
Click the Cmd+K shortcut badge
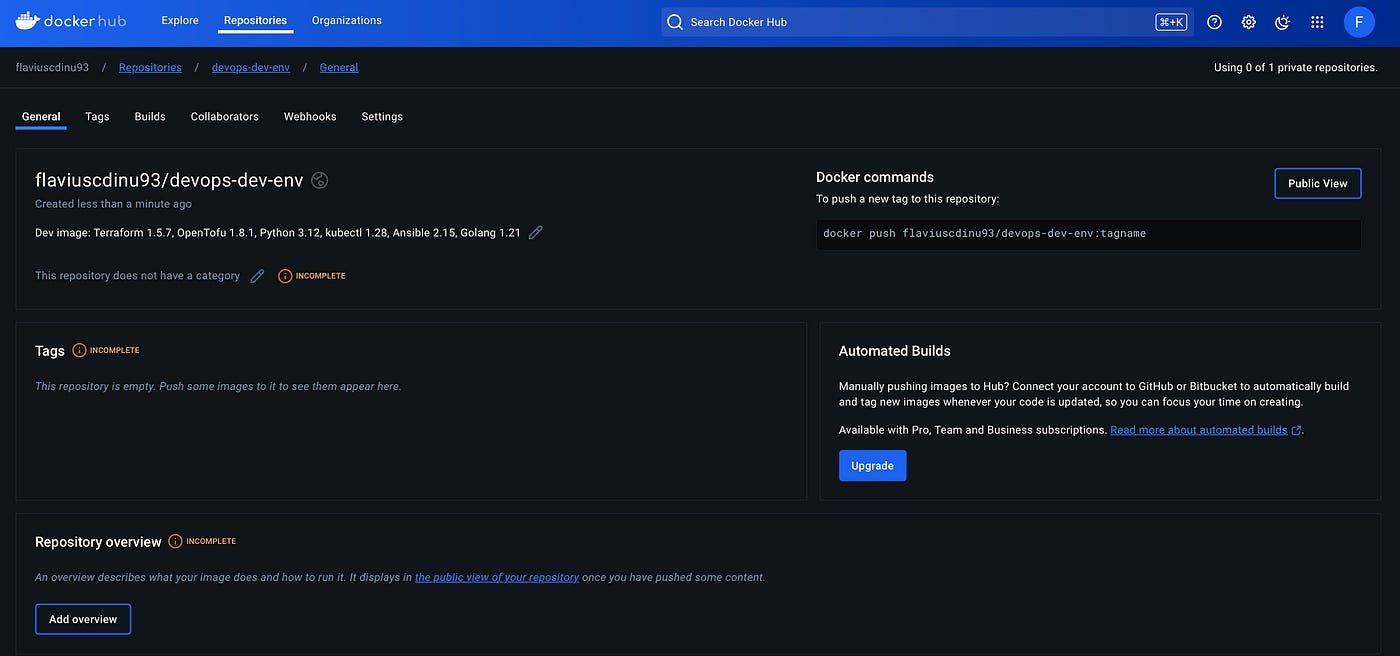[x=1171, y=22]
